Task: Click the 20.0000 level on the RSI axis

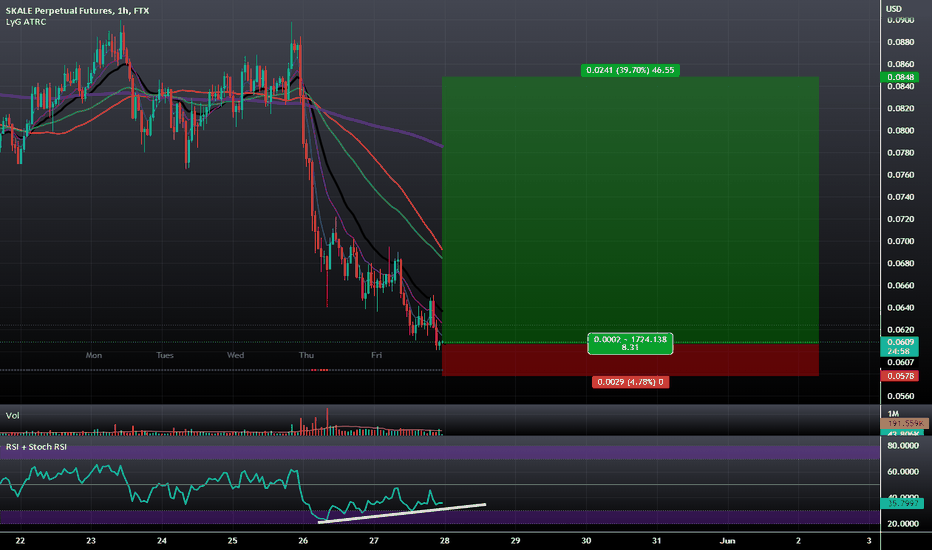Action: (903, 524)
